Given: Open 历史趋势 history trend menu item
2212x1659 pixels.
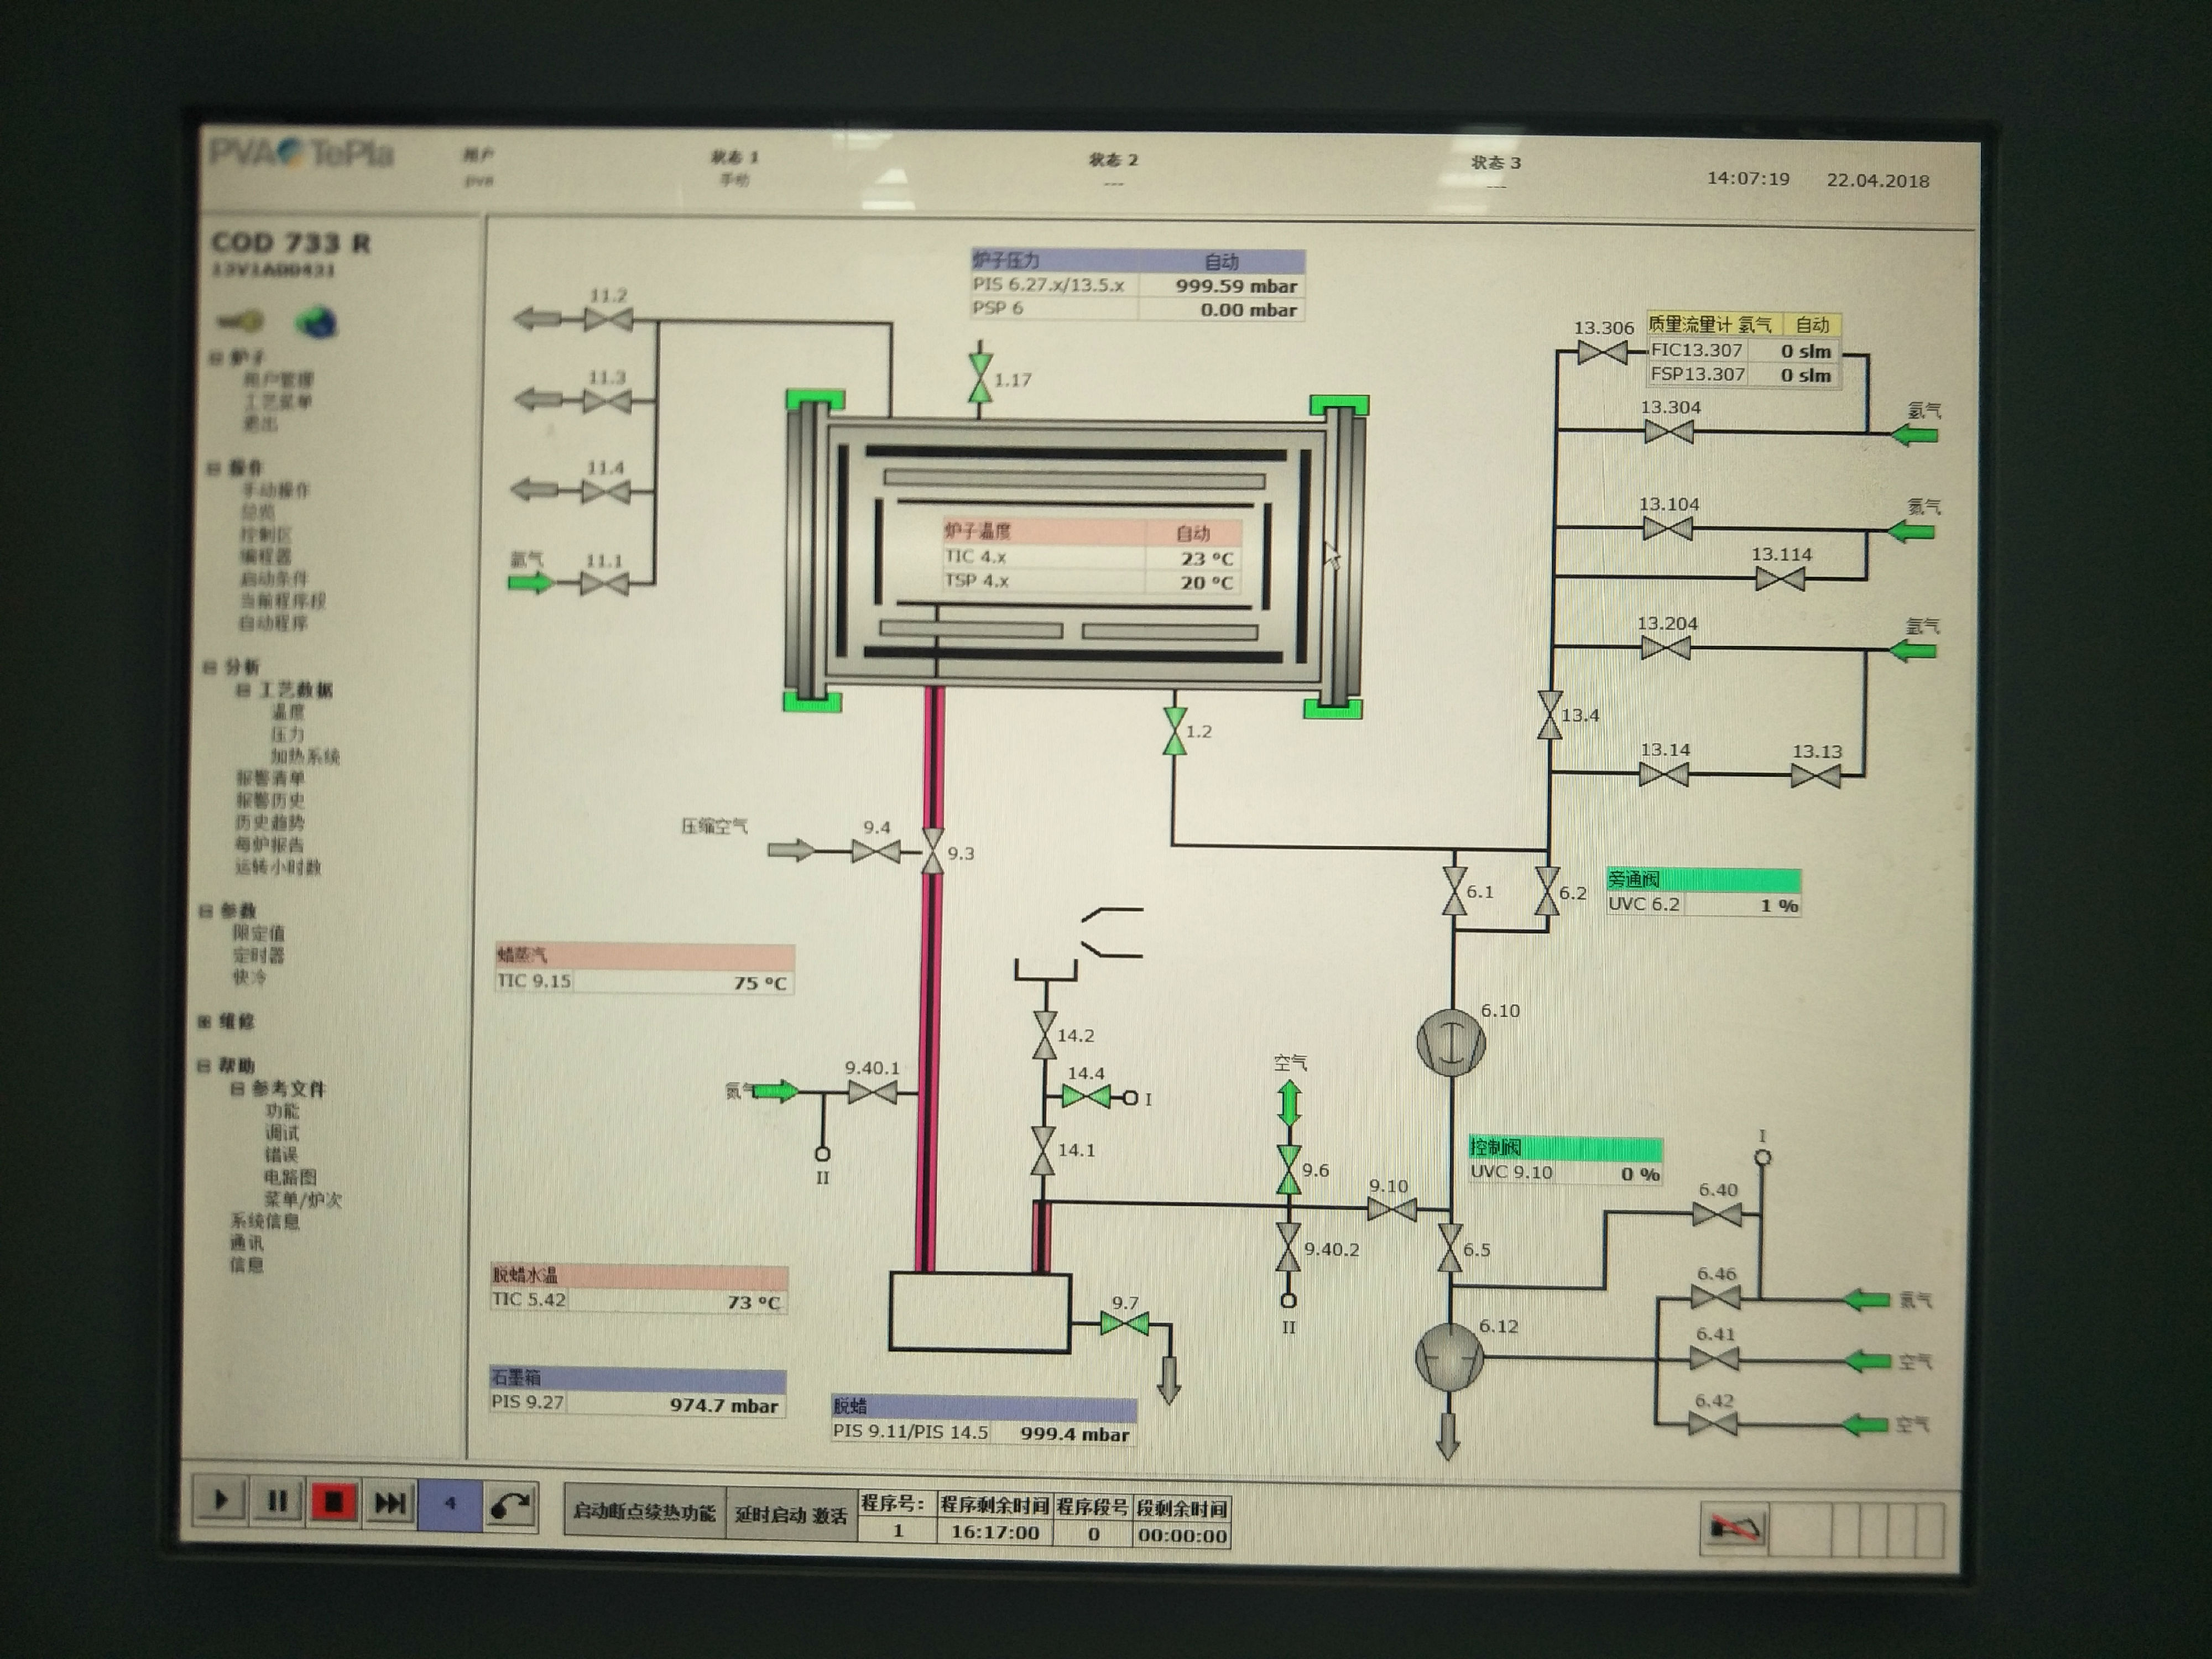Looking at the screenshot, I should [x=270, y=822].
